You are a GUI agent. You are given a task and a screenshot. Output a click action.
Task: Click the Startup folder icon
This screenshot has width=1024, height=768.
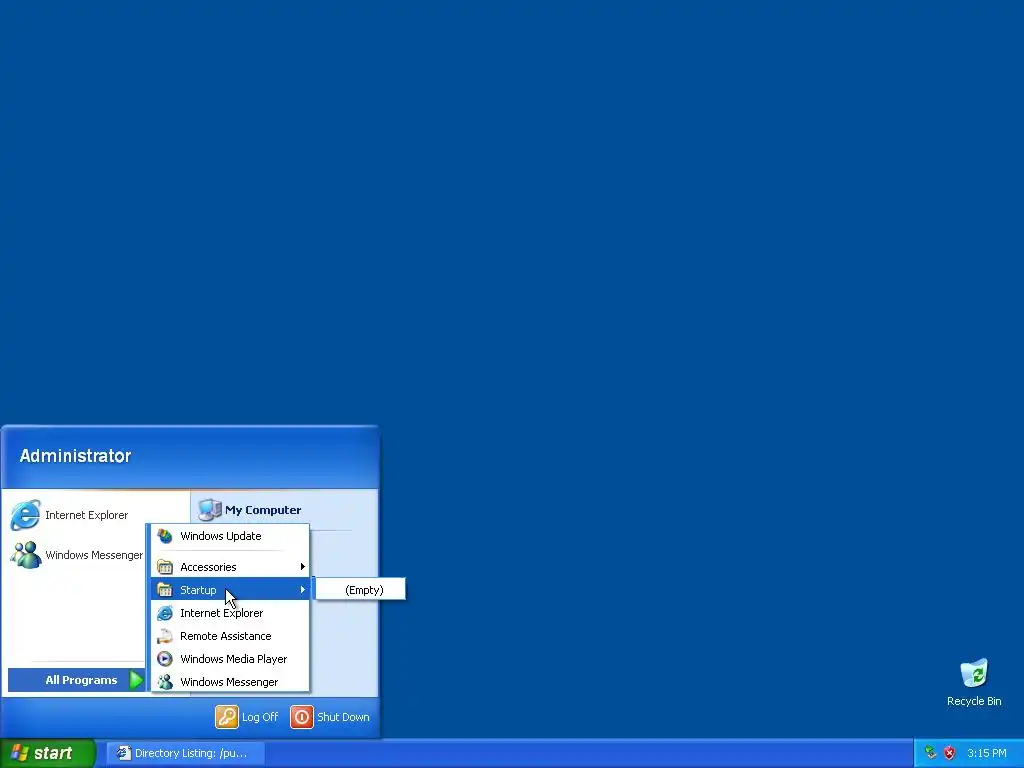(x=165, y=590)
